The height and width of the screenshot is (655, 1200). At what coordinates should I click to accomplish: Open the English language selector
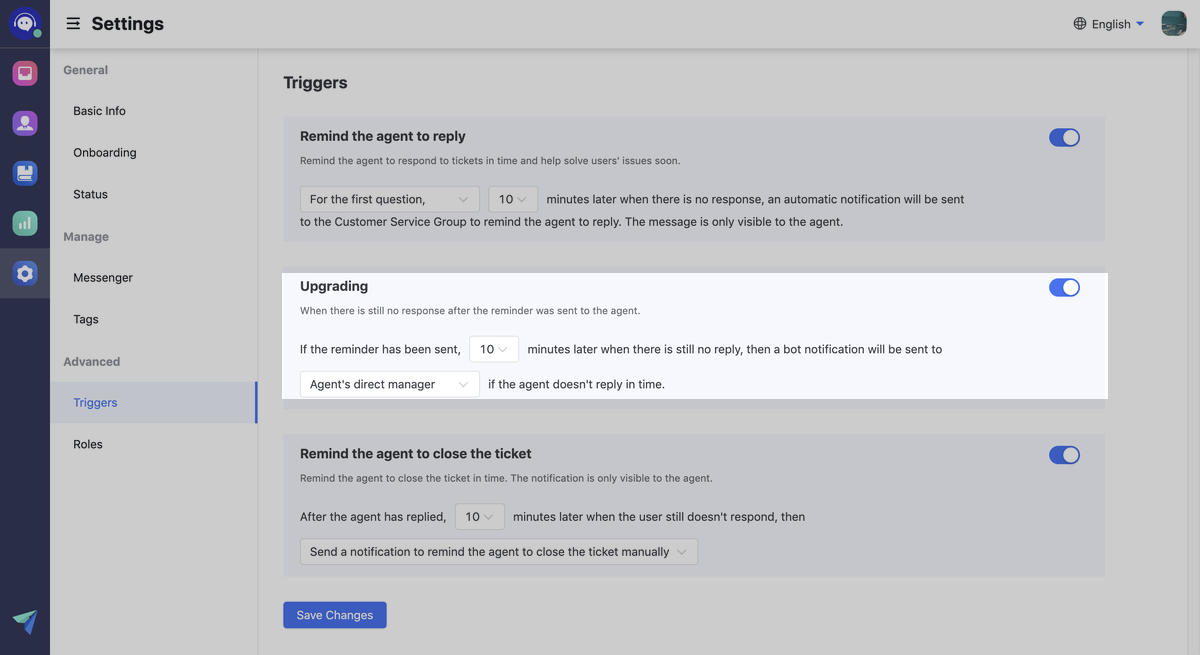(x=1108, y=24)
